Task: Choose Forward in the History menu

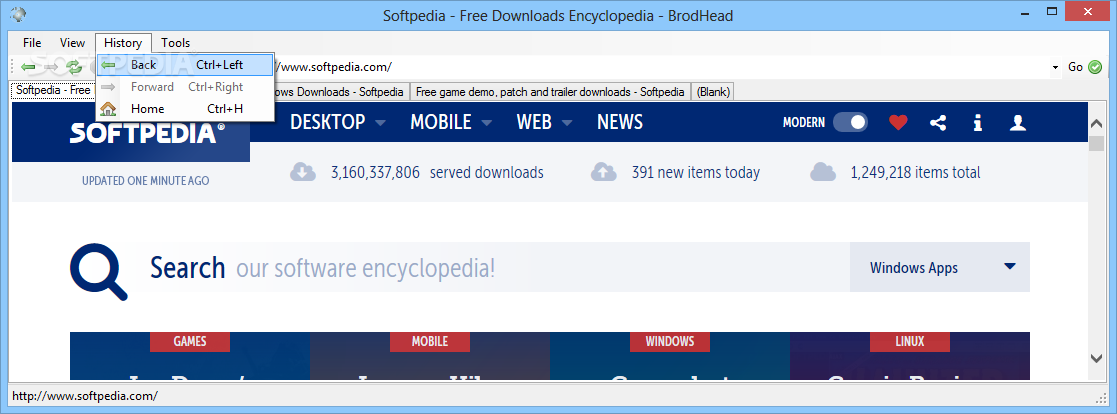Action: tap(185, 87)
